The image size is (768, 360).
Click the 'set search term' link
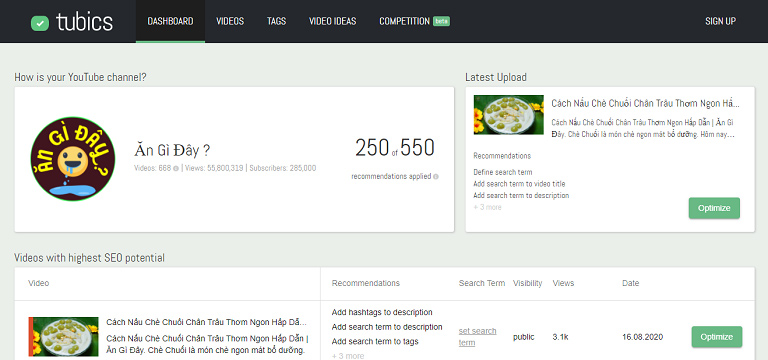pos(478,337)
